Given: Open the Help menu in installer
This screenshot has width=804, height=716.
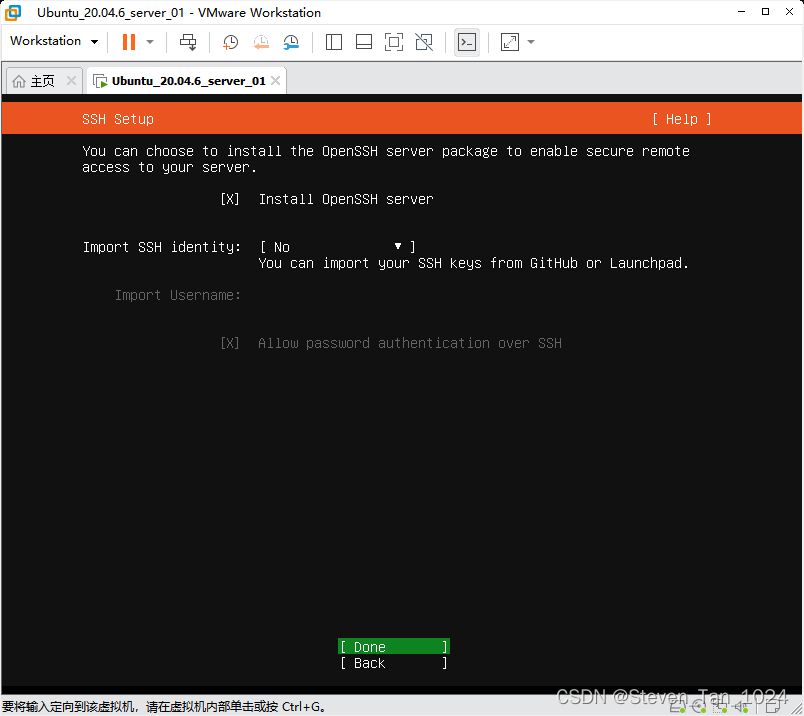Looking at the screenshot, I should coord(681,120).
